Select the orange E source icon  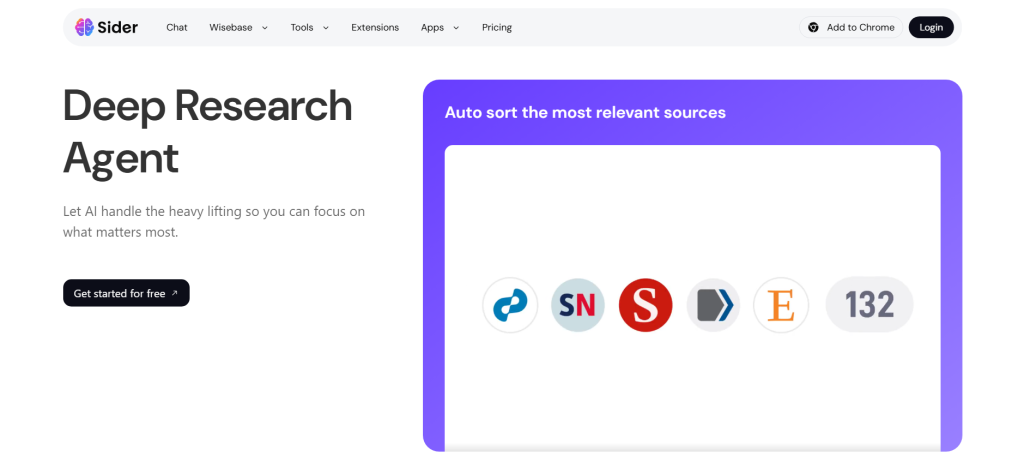pyautogui.click(x=781, y=305)
